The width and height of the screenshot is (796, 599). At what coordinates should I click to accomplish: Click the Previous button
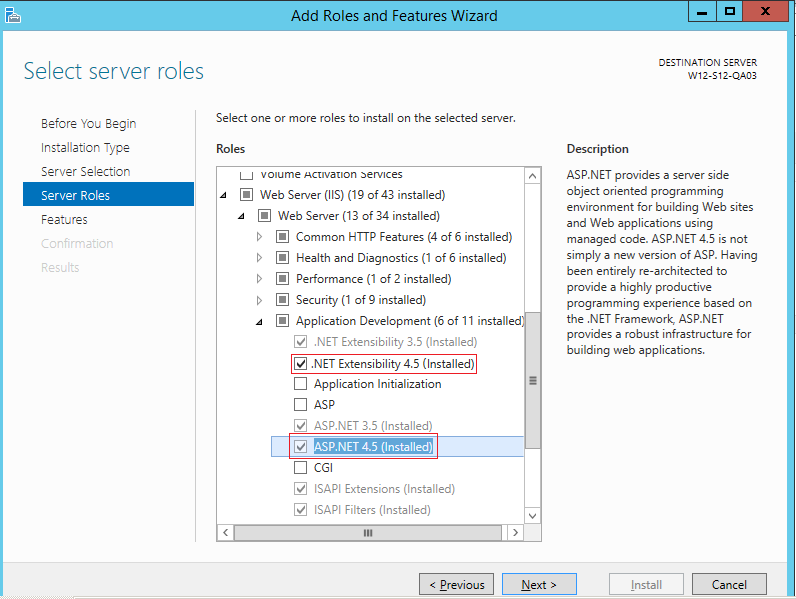[x=456, y=584]
